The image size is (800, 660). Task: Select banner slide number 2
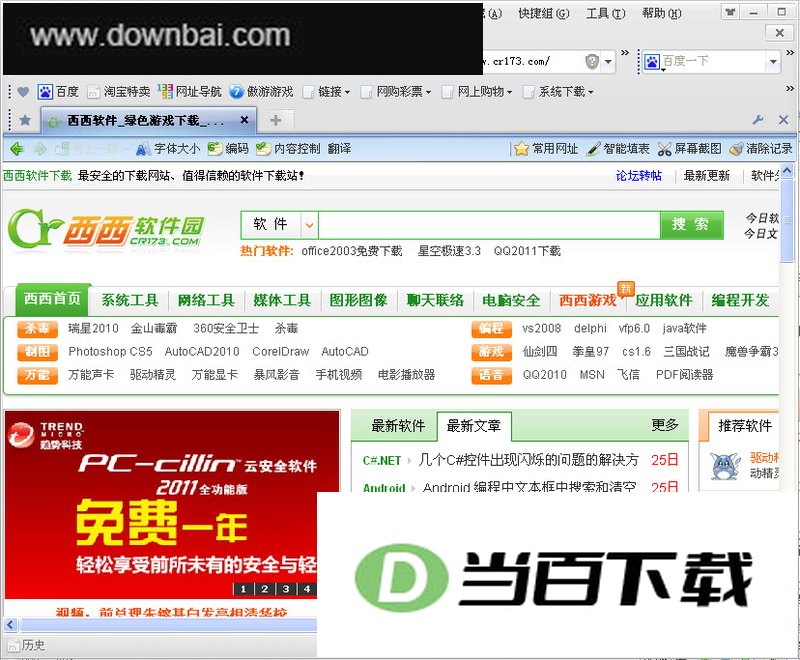(x=264, y=589)
